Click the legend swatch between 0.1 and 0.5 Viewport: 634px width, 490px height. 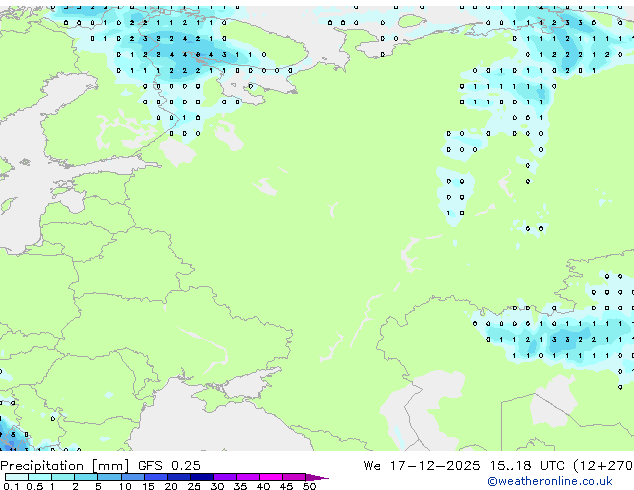point(17,477)
